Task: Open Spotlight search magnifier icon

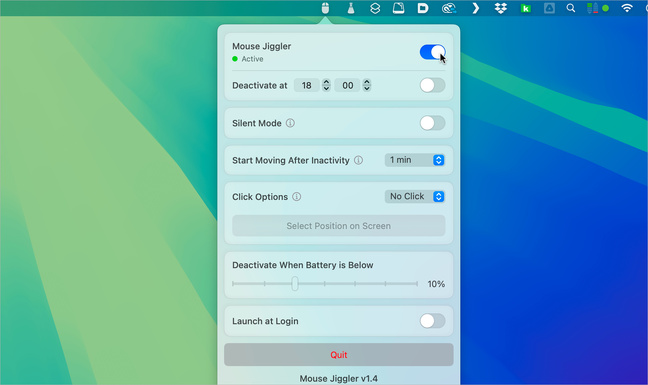Action: click(x=571, y=8)
